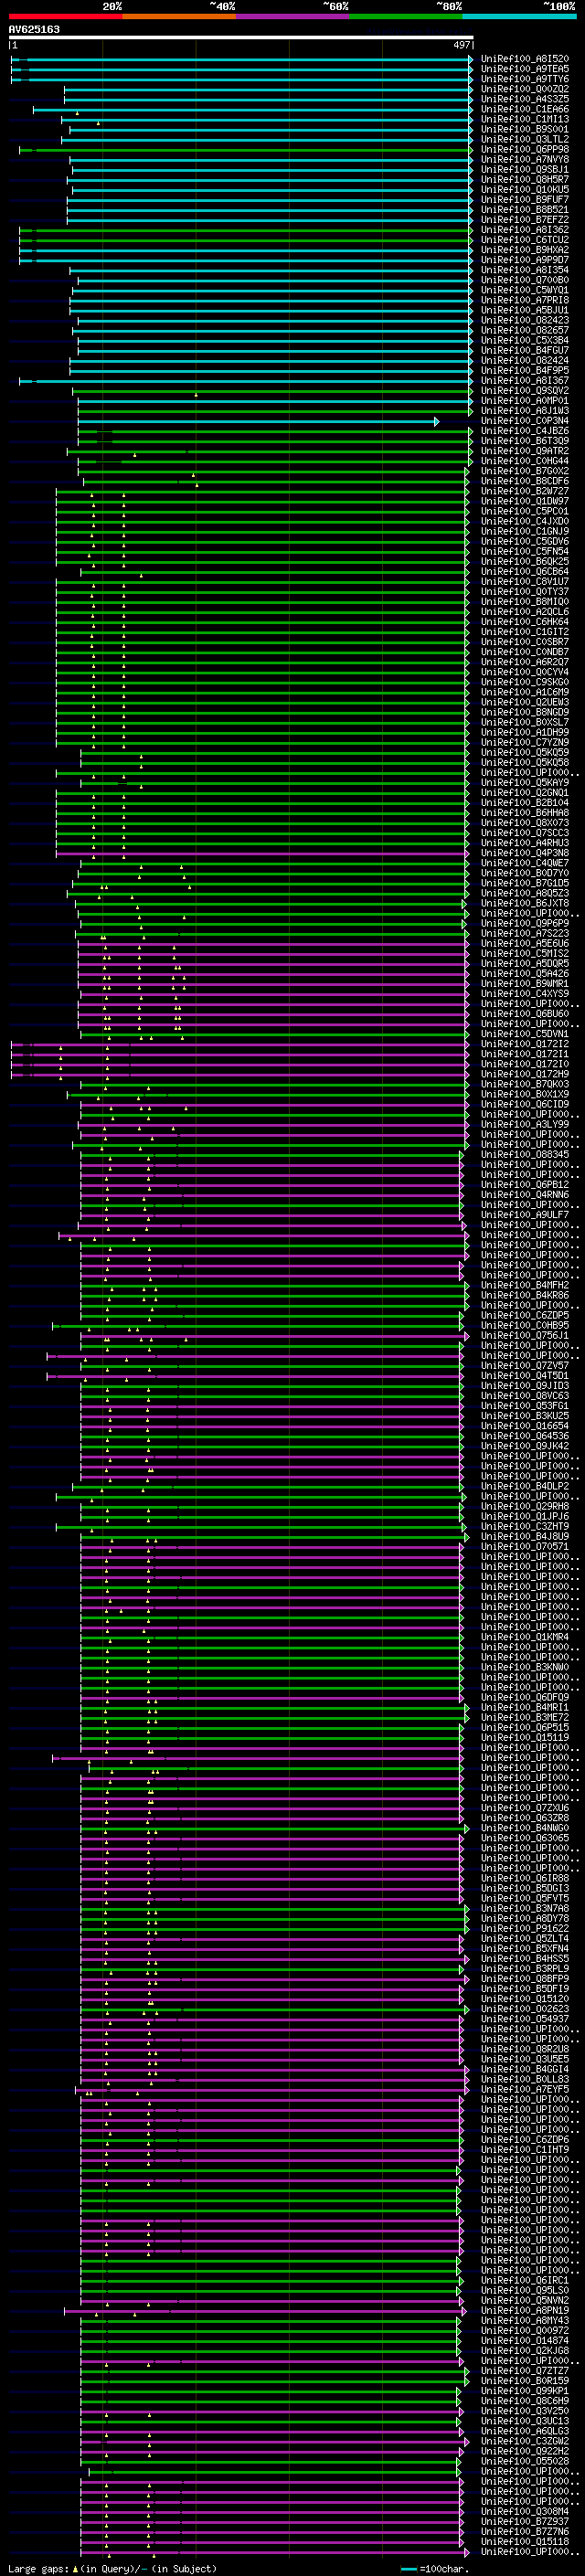Viewport: 585px width, 2576px height.
Task: Select the query label AV625163
Action: click(34, 29)
